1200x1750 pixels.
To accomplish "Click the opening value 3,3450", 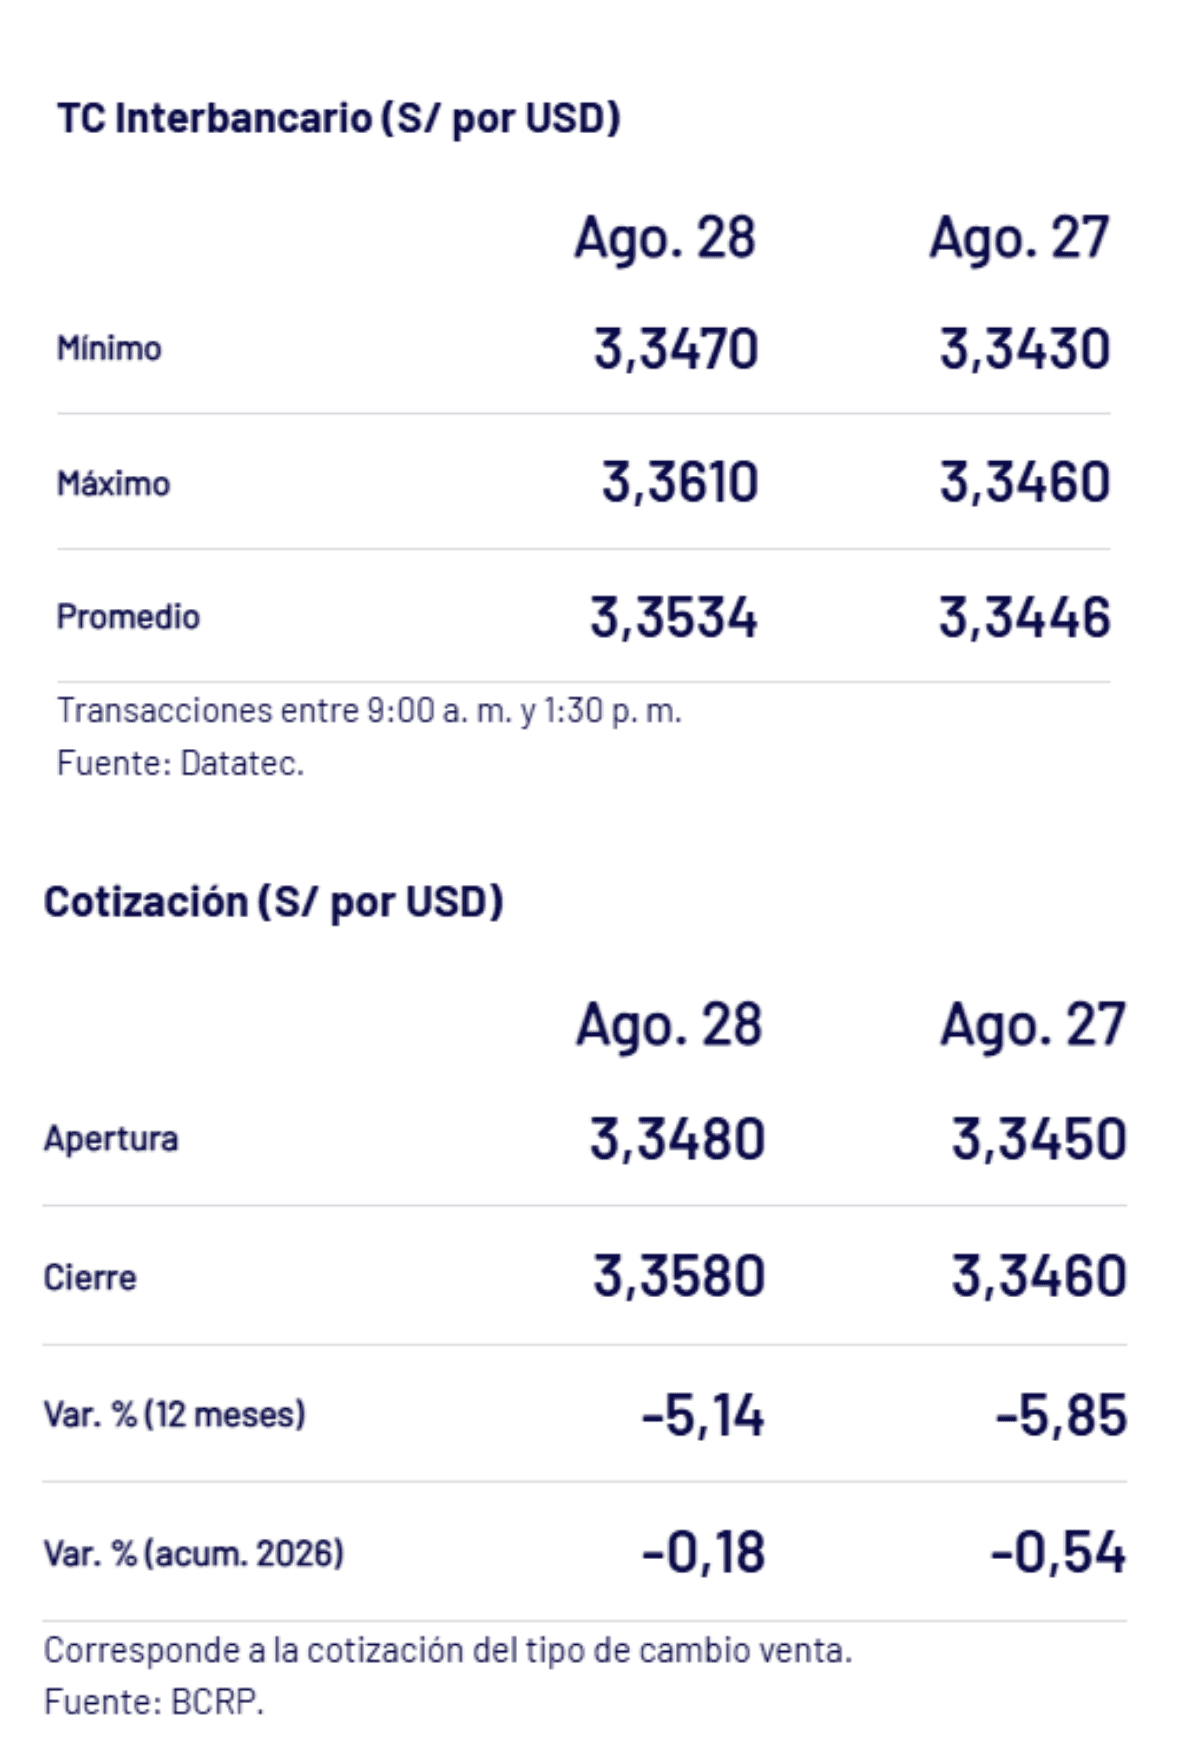I will 1039,1139.
